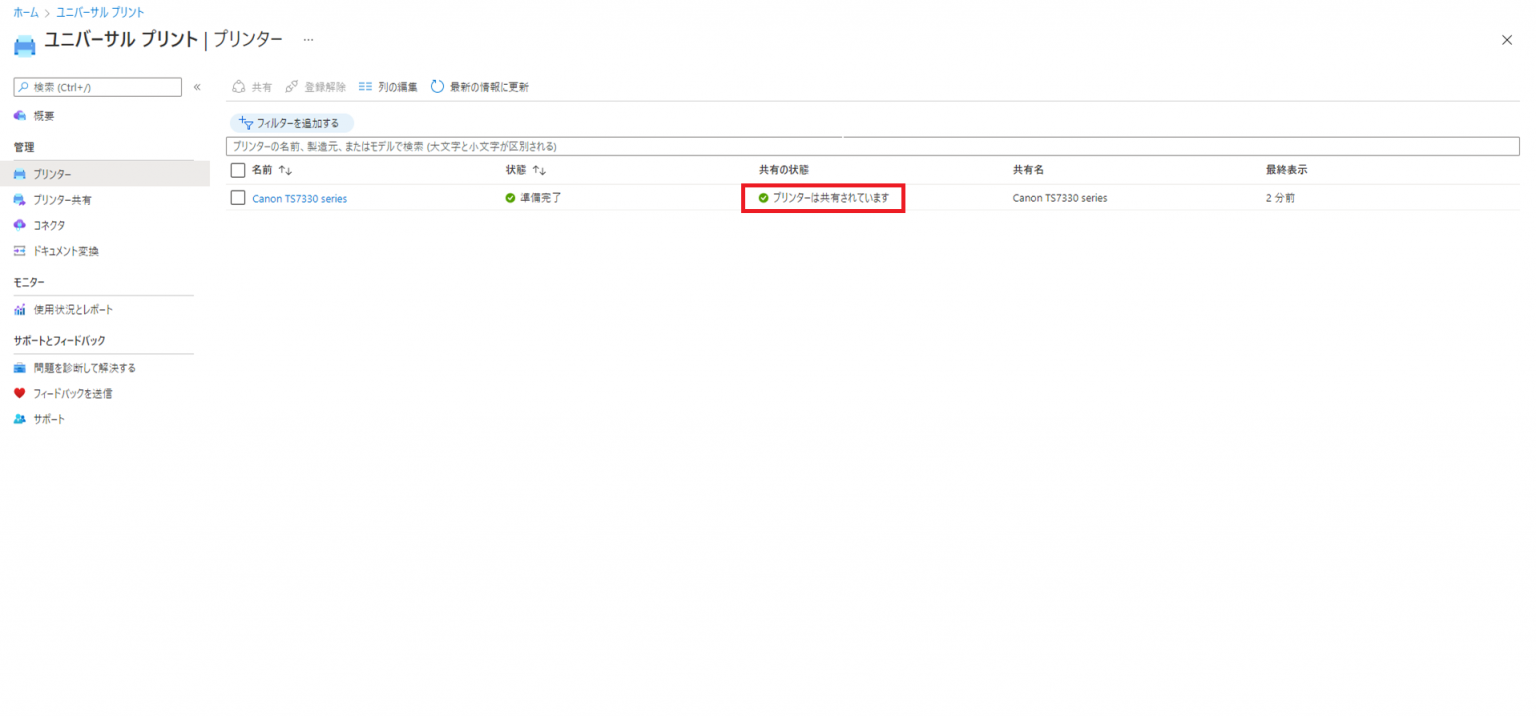This screenshot has height=716, width=1536.
Task: Check the select-all checkbox in the header row
Action: click(x=237, y=169)
